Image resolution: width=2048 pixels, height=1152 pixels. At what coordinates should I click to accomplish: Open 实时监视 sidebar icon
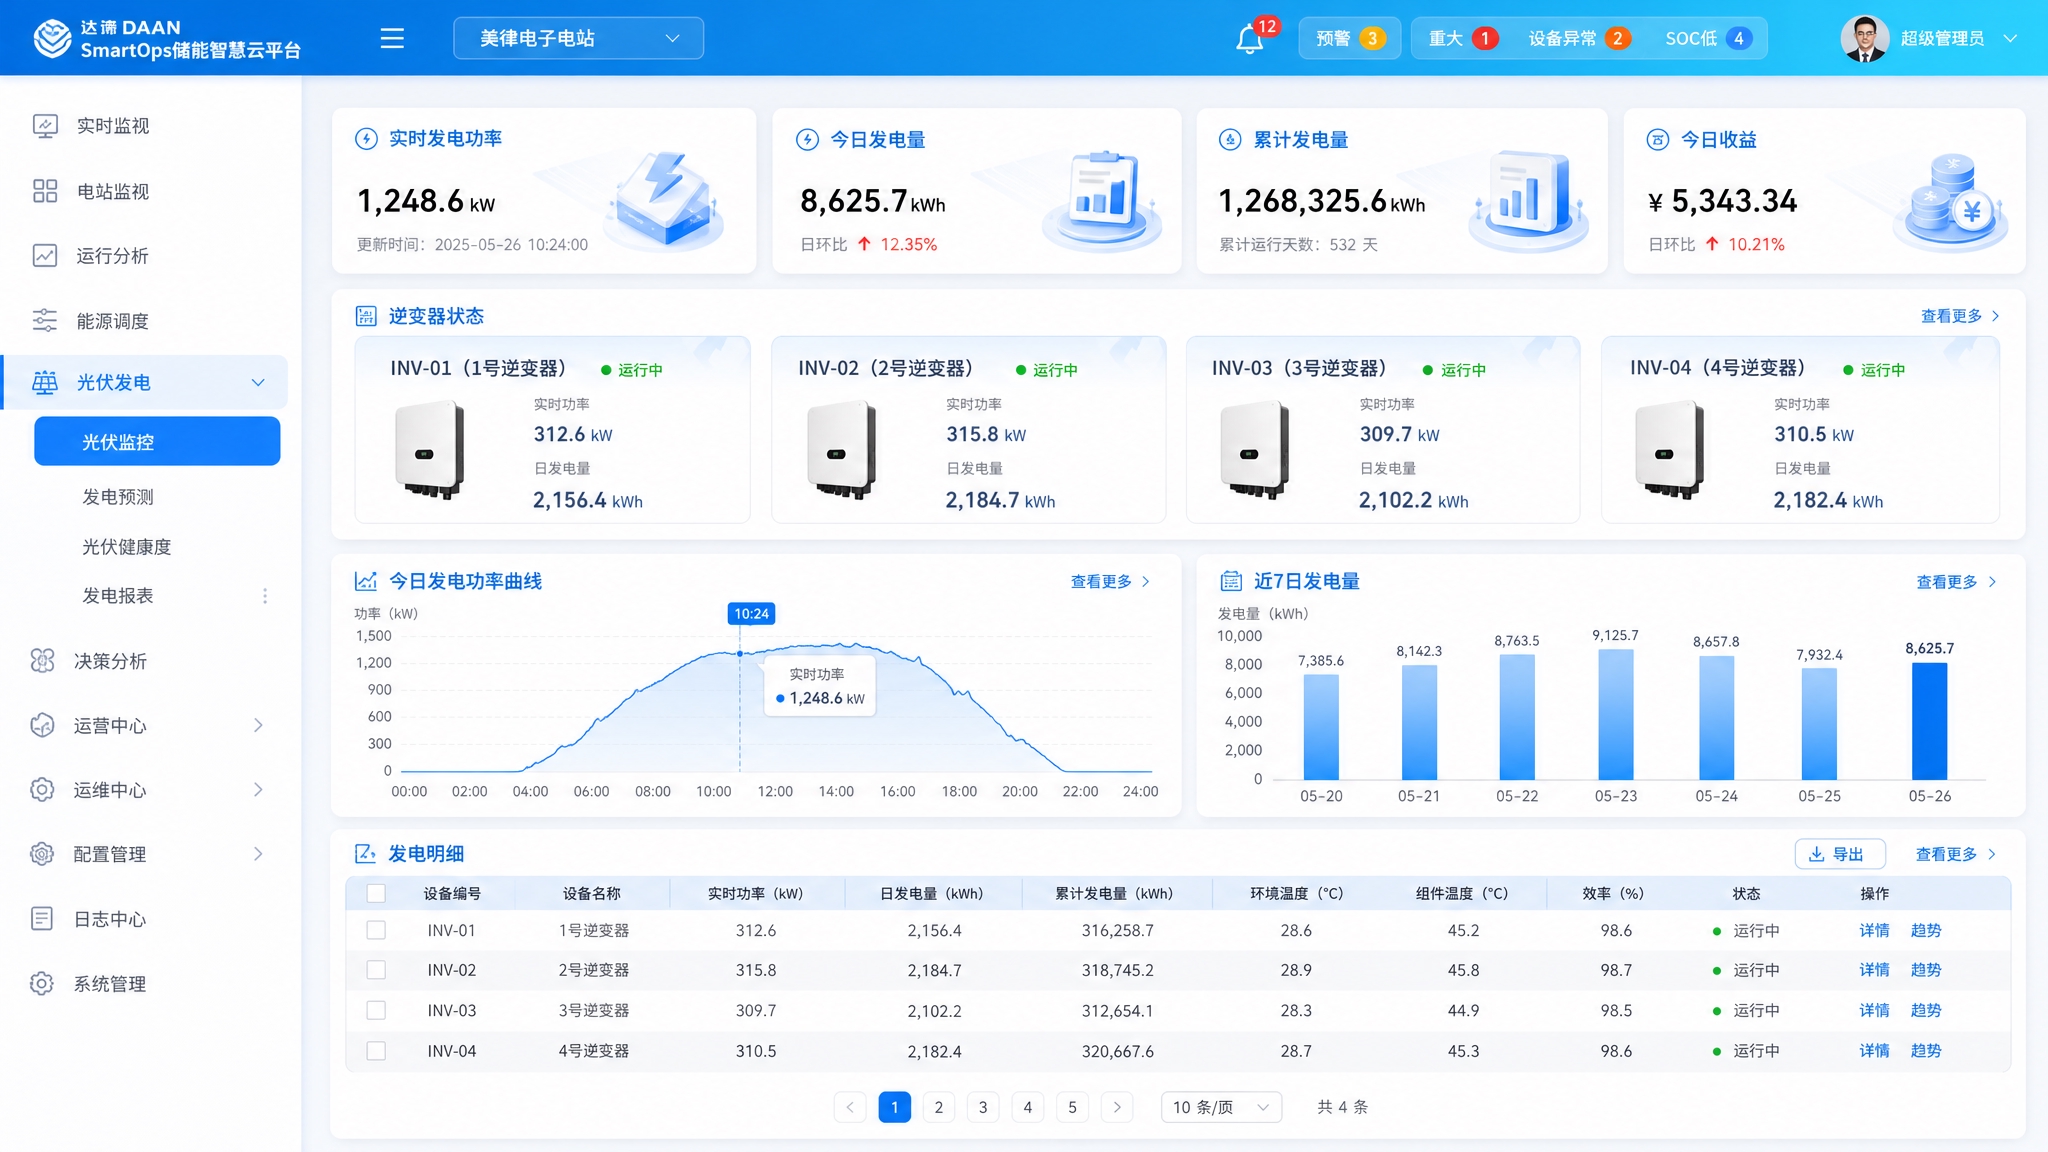[45, 125]
